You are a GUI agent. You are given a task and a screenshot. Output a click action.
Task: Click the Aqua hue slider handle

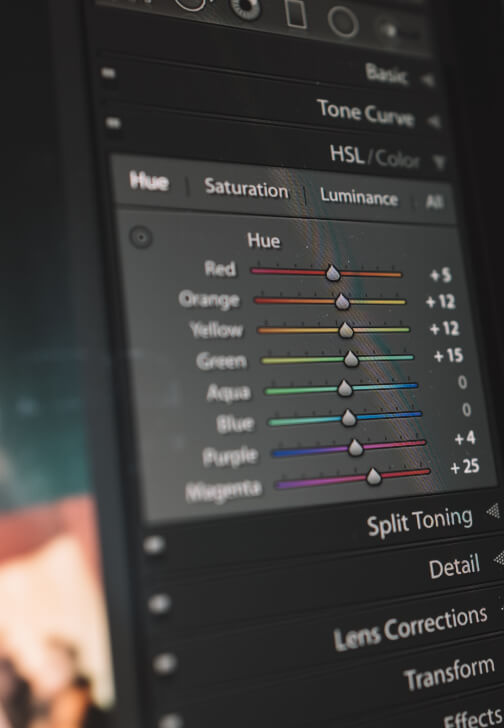(345, 388)
